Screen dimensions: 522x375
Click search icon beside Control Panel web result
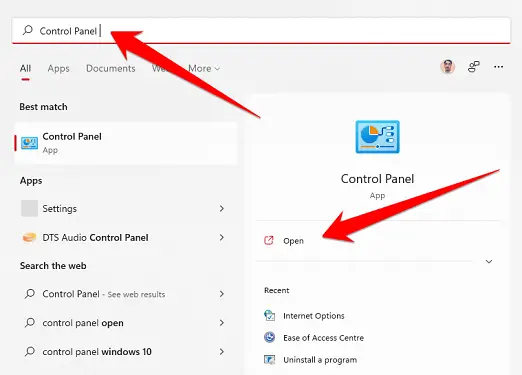(x=30, y=294)
